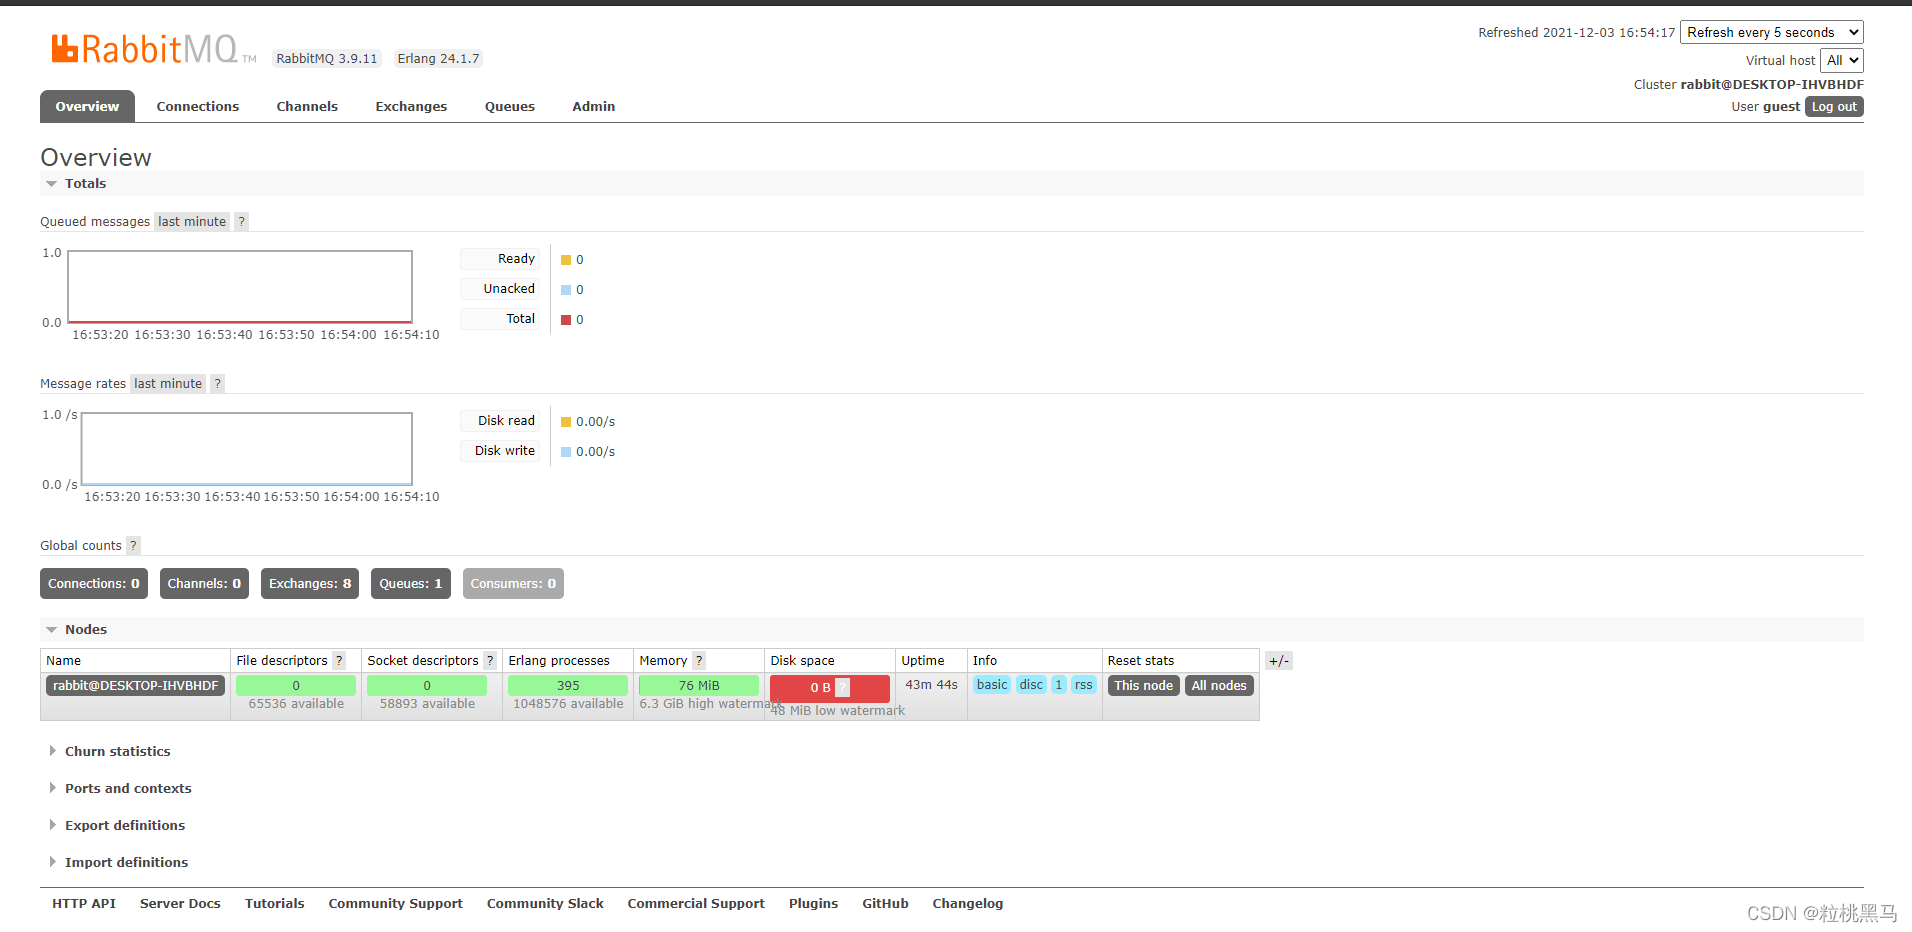The height and width of the screenshot is (932, 1912).
Task: Click the Connections: 0 count button
Action: tap(94, 584)
